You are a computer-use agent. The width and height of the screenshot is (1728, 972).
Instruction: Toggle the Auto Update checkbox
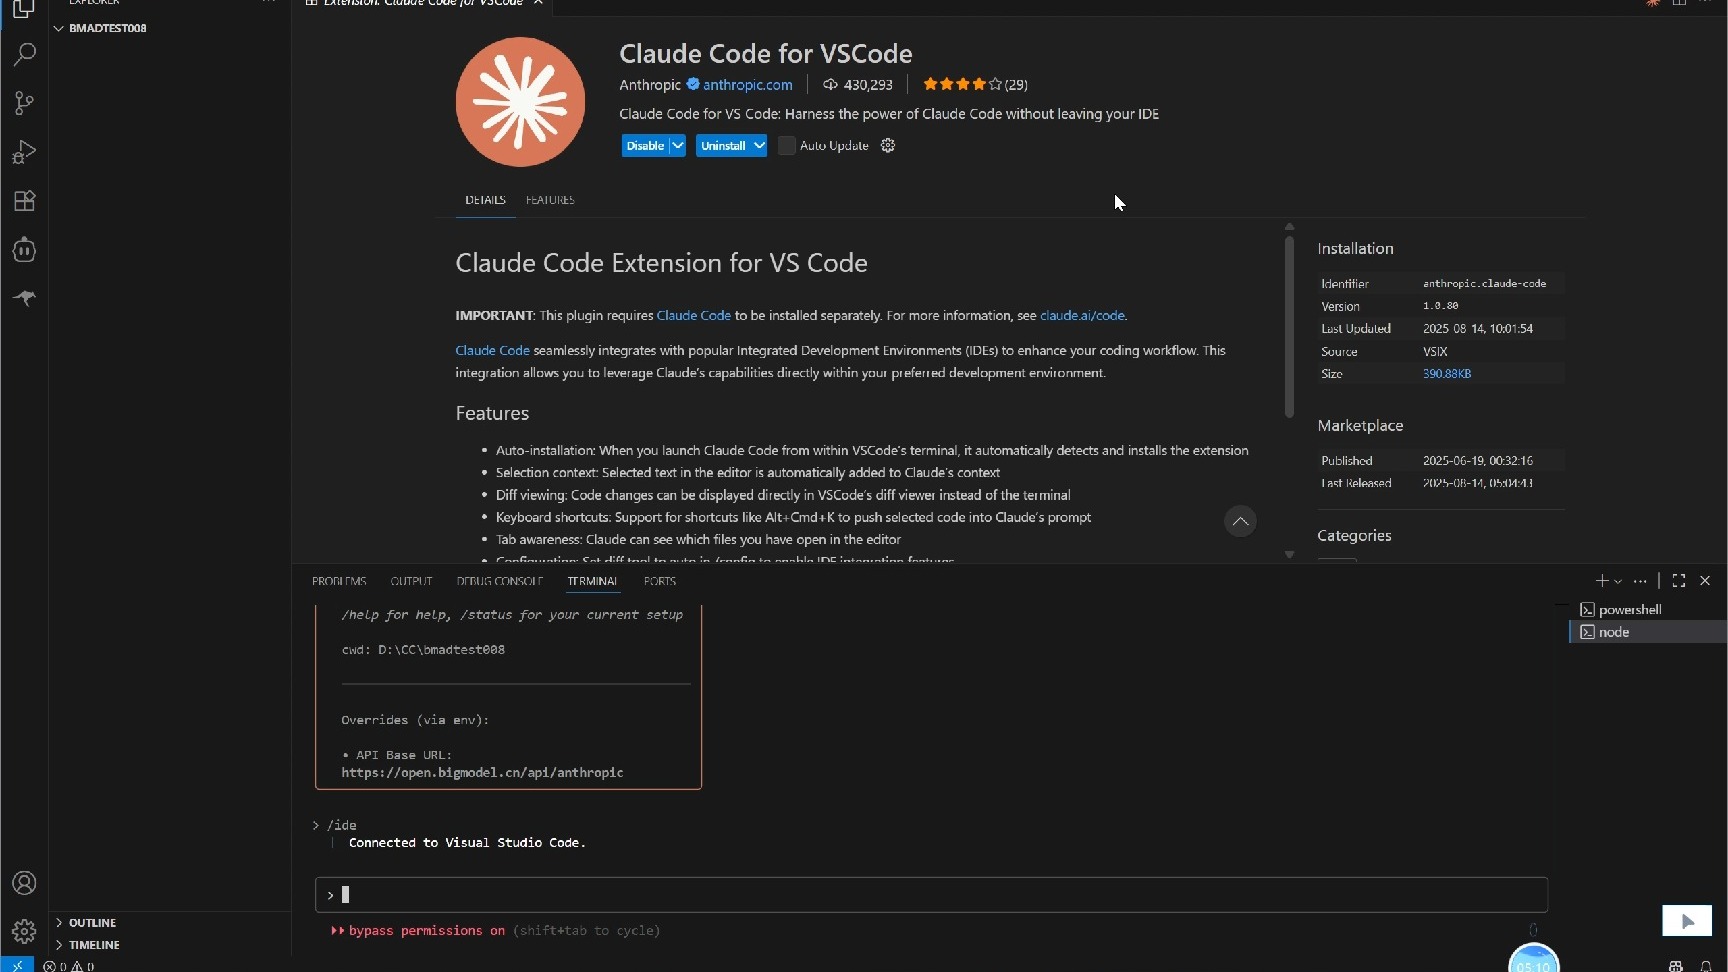tap(787, 146)
